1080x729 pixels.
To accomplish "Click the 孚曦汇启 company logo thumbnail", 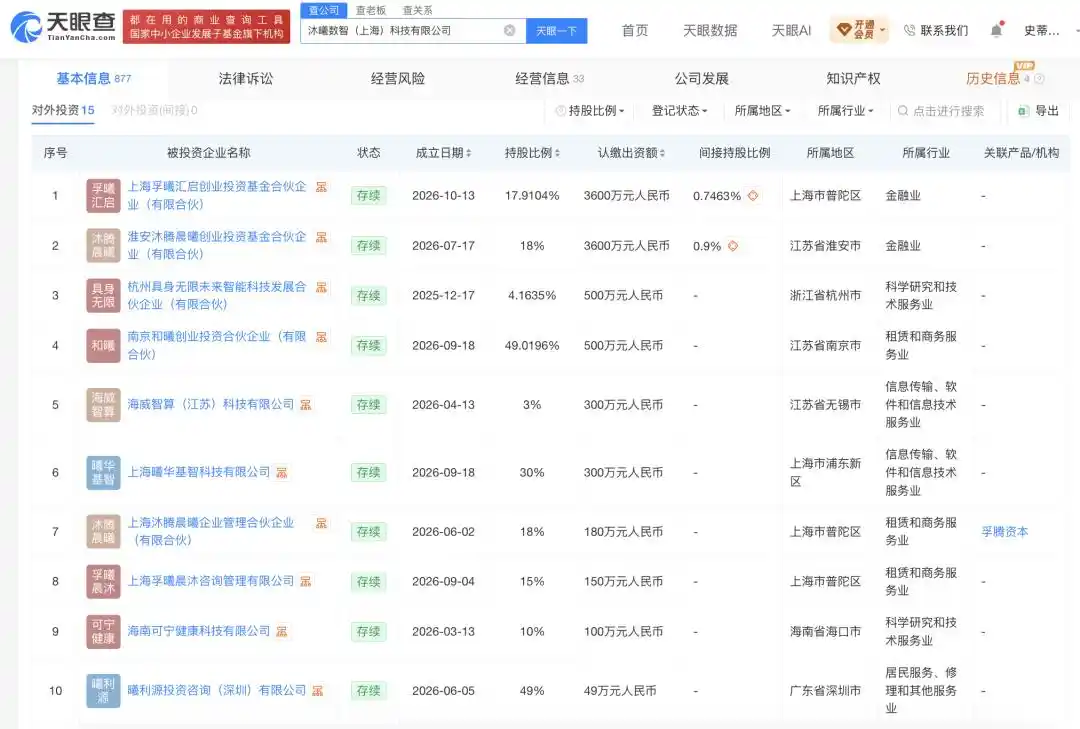I will point(103,196).
